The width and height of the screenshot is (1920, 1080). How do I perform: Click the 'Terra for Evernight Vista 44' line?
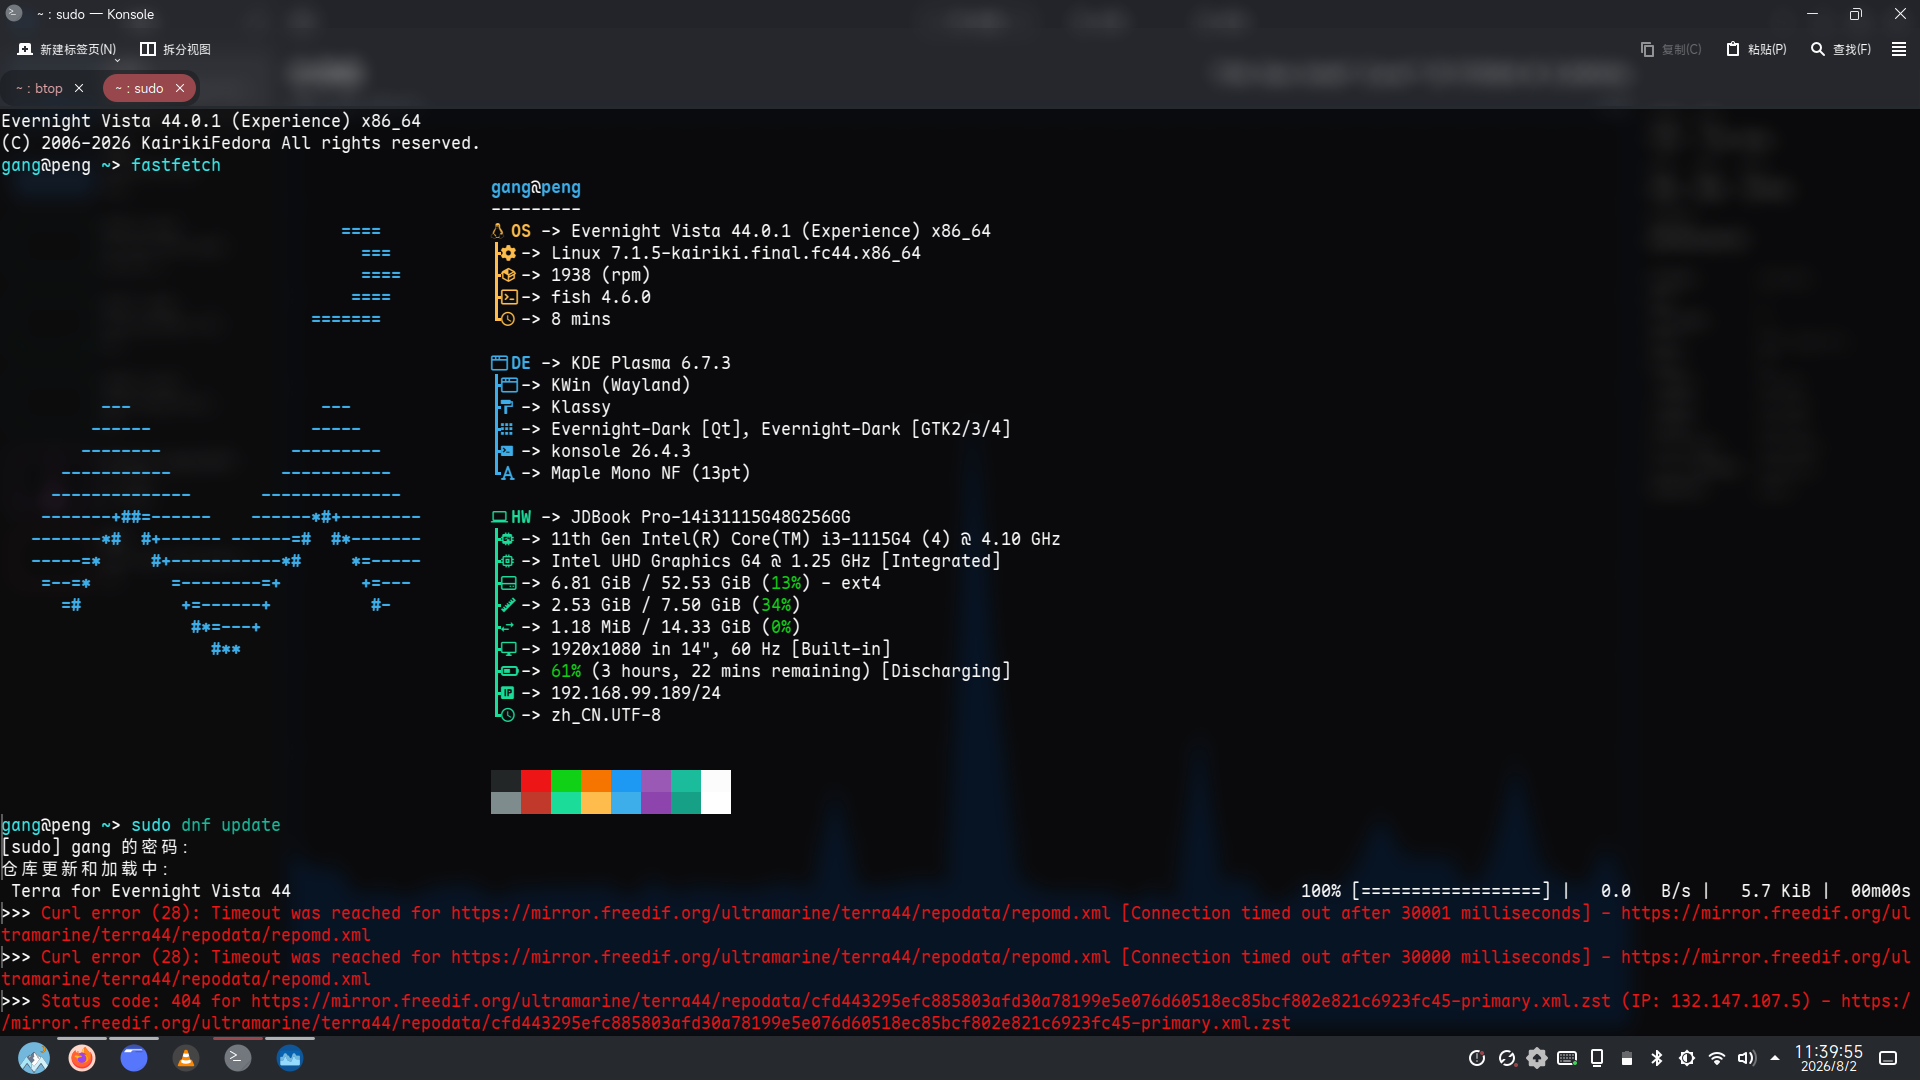151,891
